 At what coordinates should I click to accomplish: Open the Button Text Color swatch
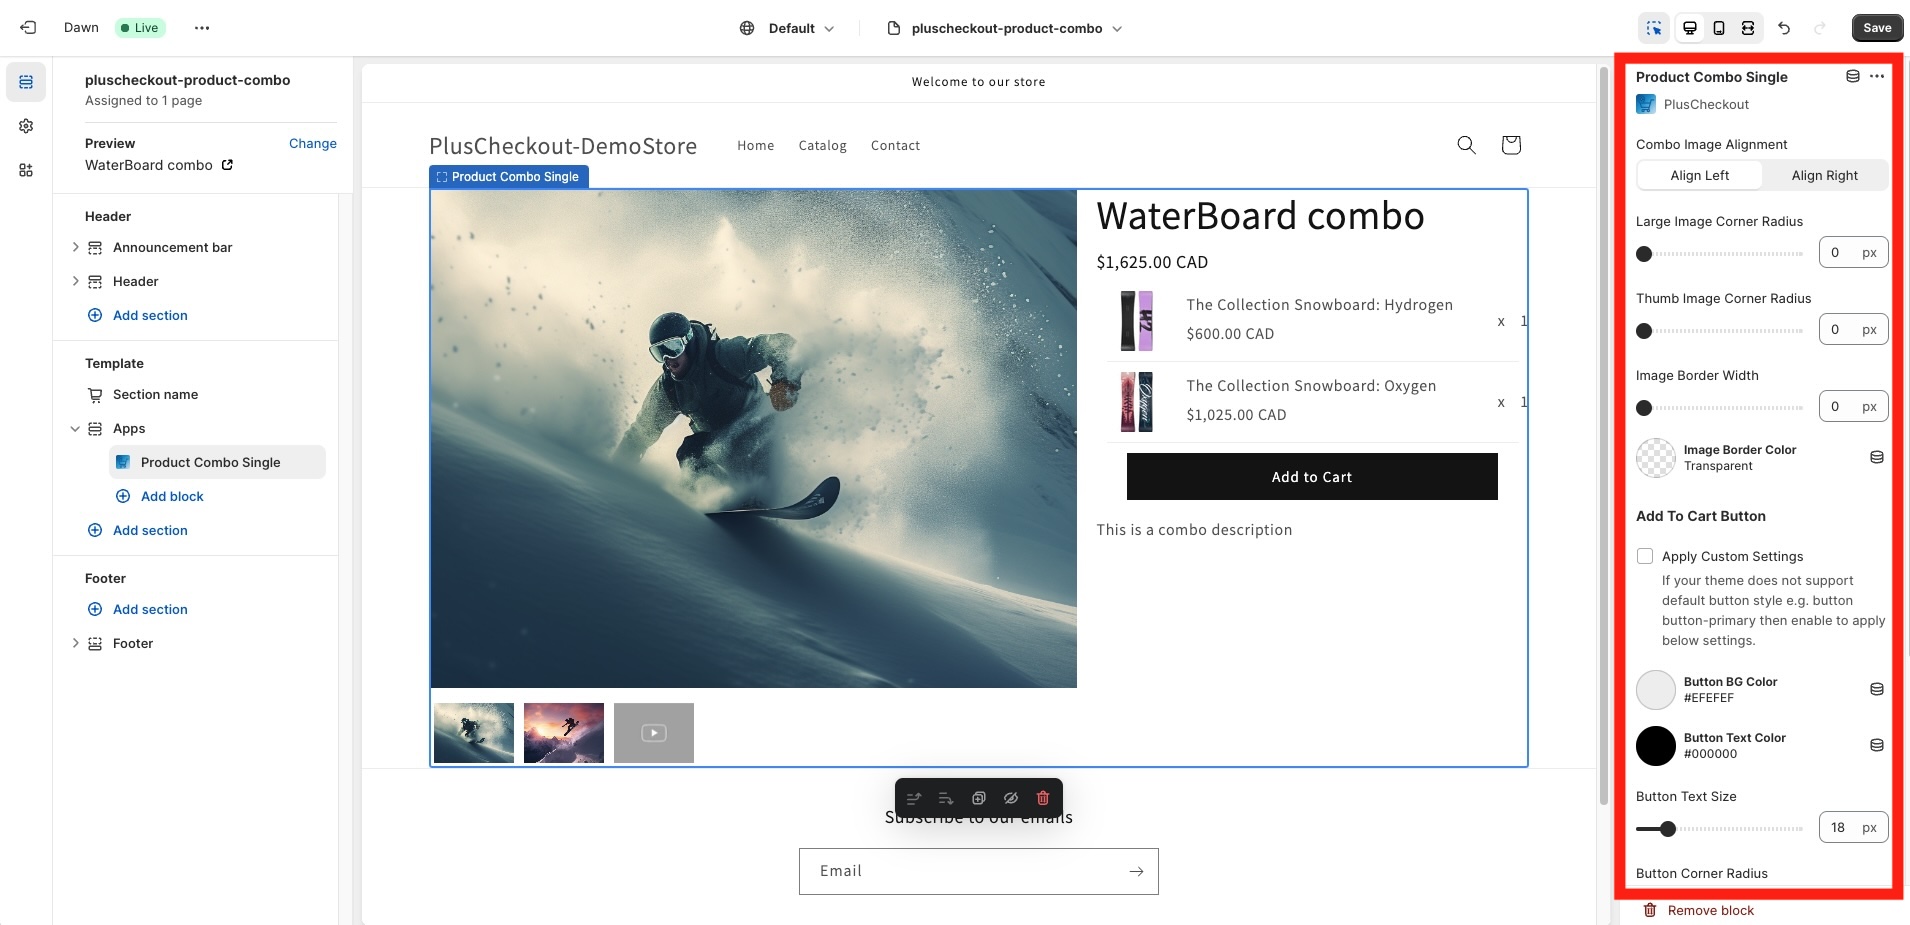pyautogui.click(x=1656, y=746)
